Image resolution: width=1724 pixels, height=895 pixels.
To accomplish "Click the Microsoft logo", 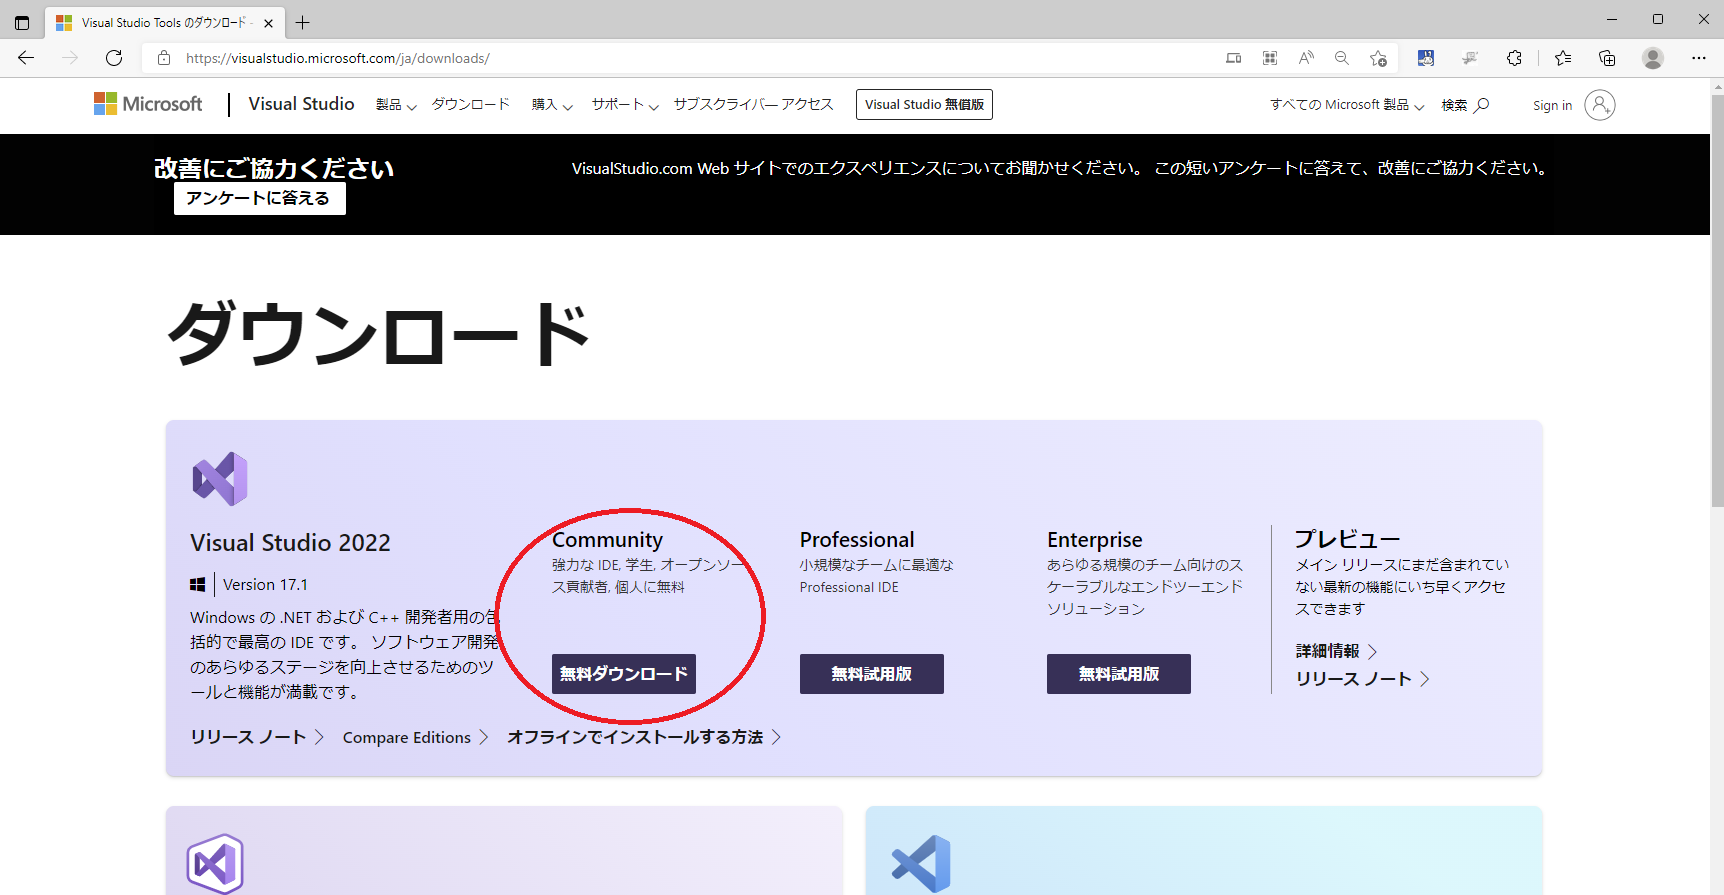I will click(x=148, y=104).
